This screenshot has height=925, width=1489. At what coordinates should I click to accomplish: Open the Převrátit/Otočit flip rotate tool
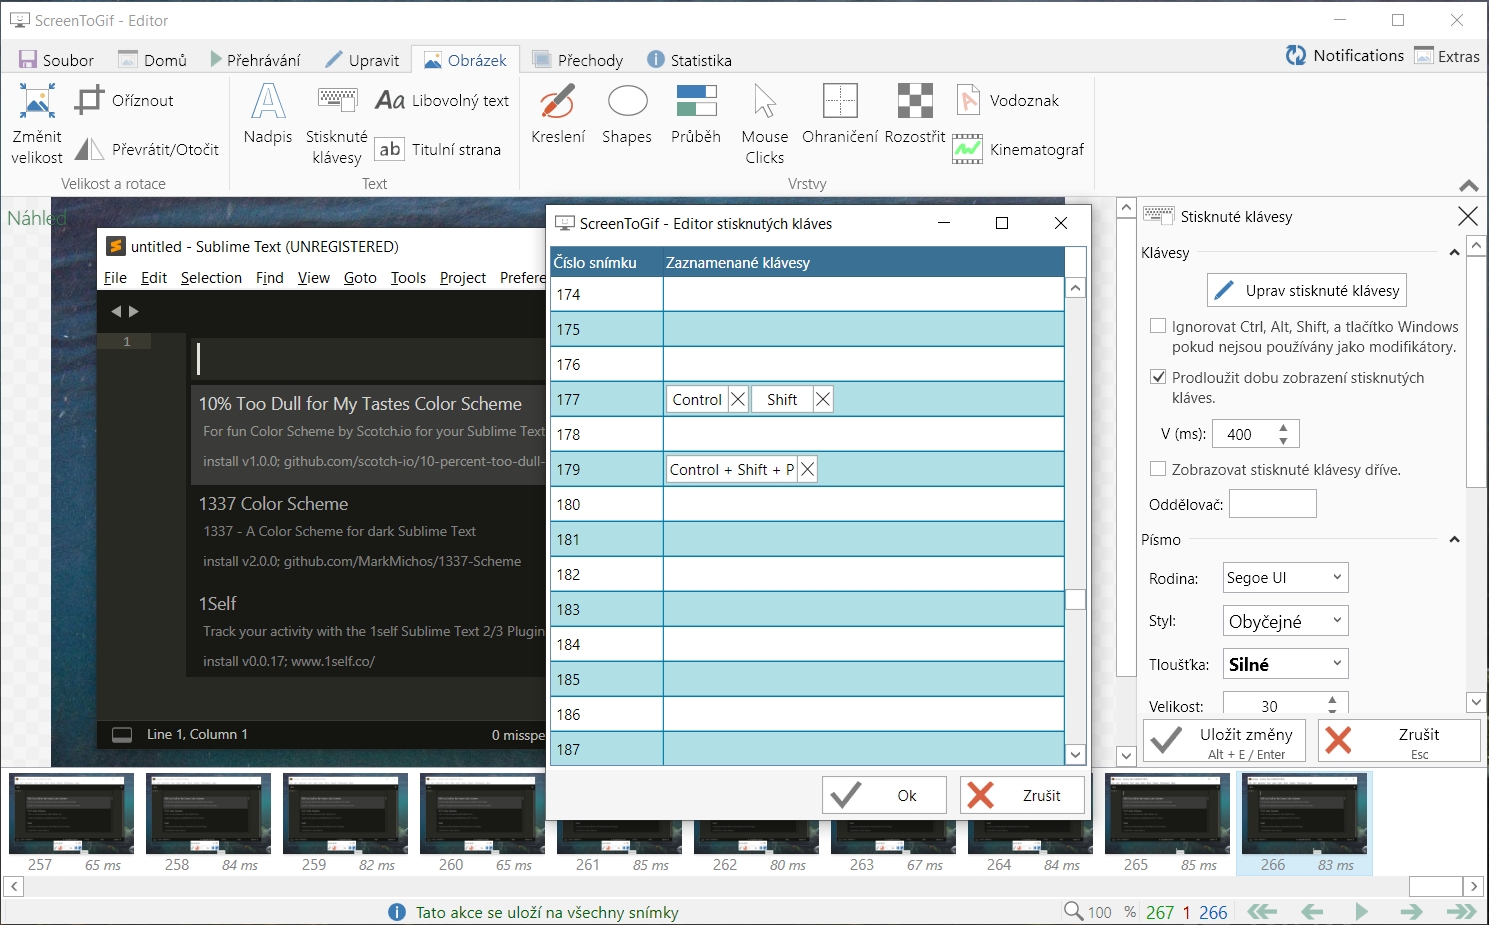[x=147, y=149]
